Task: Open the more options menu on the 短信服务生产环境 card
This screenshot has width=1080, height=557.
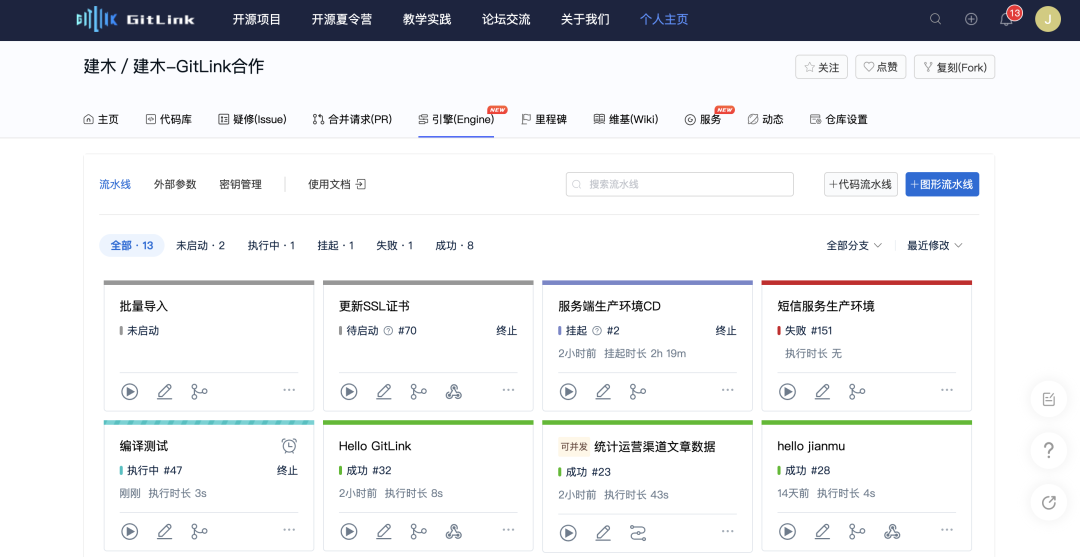Action: 947,390
